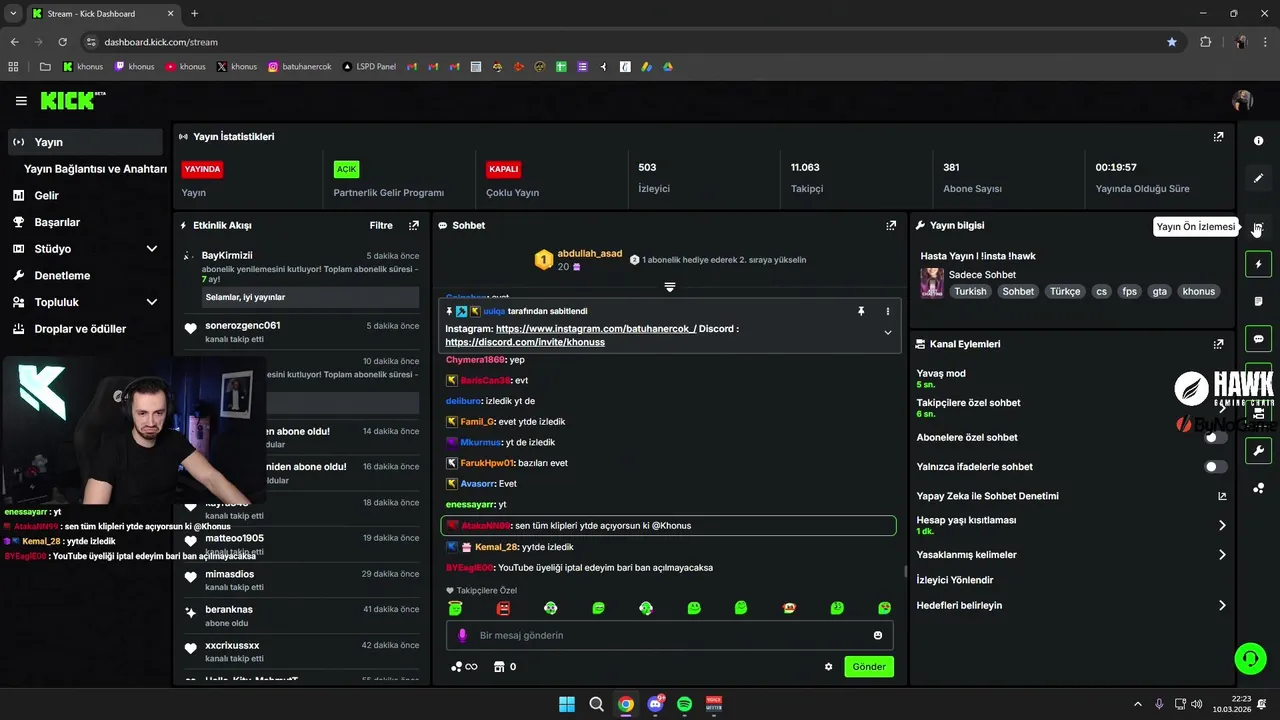Open Yasaklanmış kelimeler arrow
The image size is (1280, 720).
(1222, 555)
